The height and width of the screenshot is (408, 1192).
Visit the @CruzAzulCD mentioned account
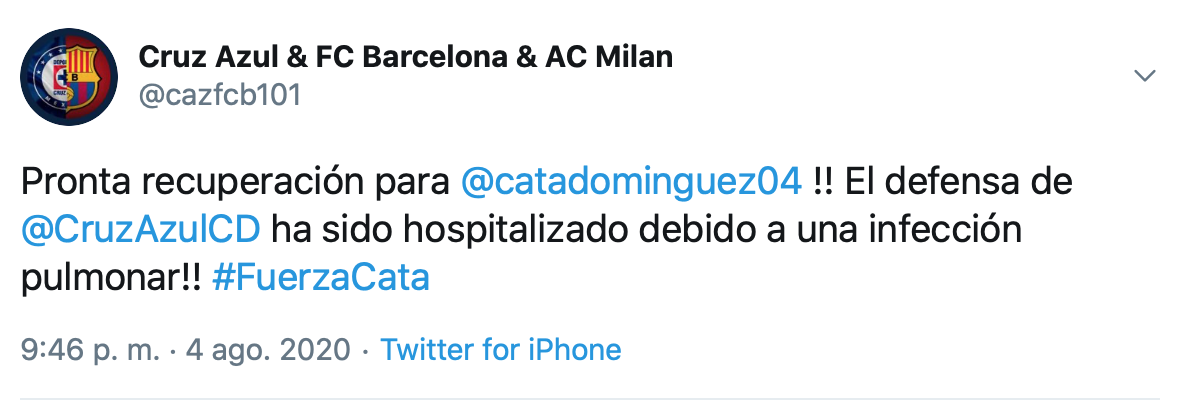pos(141,229)
